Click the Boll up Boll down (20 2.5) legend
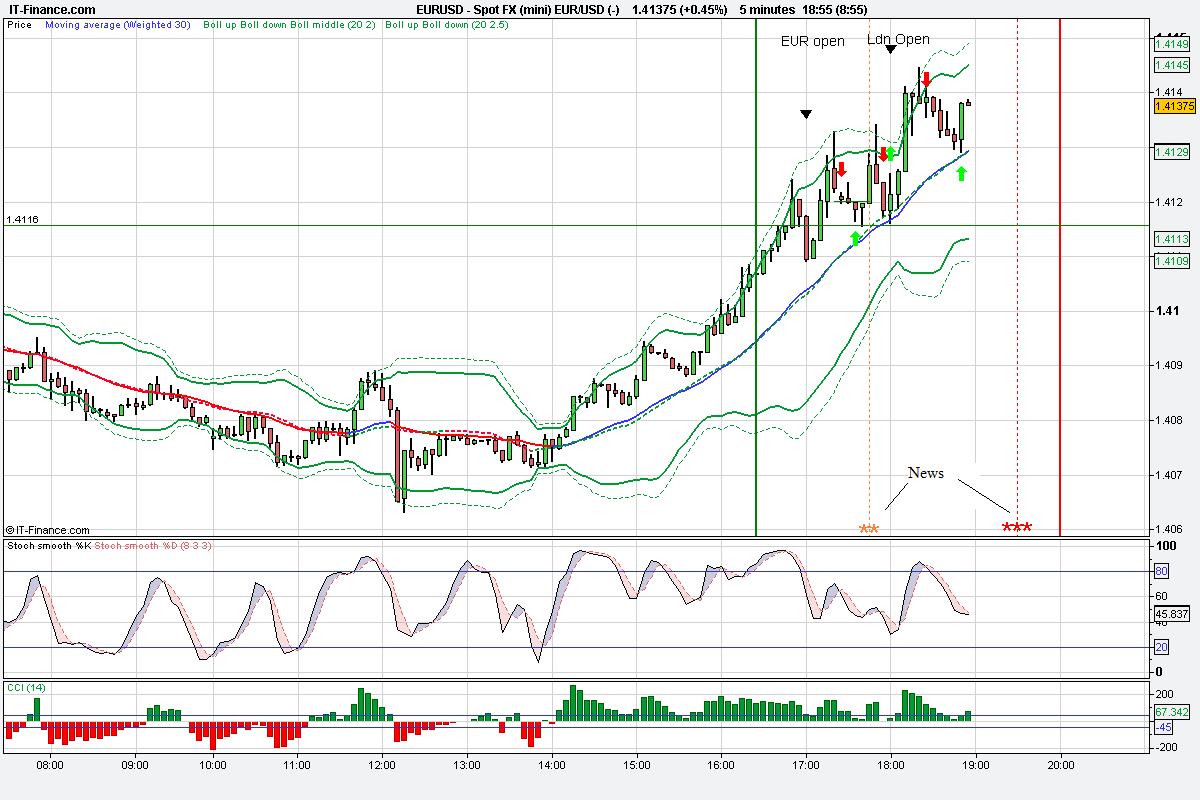 coord(447,24)
